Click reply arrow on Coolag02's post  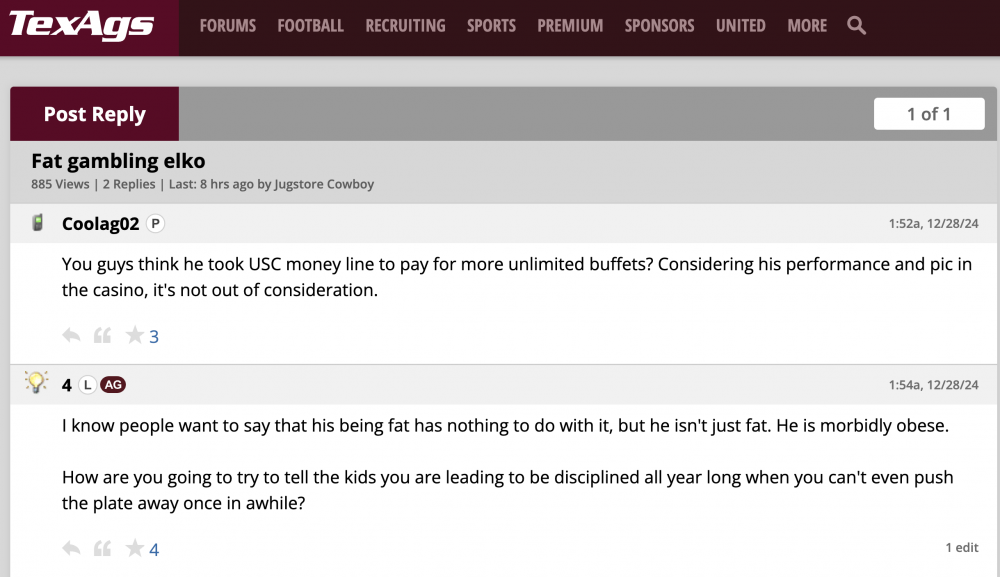71,336
